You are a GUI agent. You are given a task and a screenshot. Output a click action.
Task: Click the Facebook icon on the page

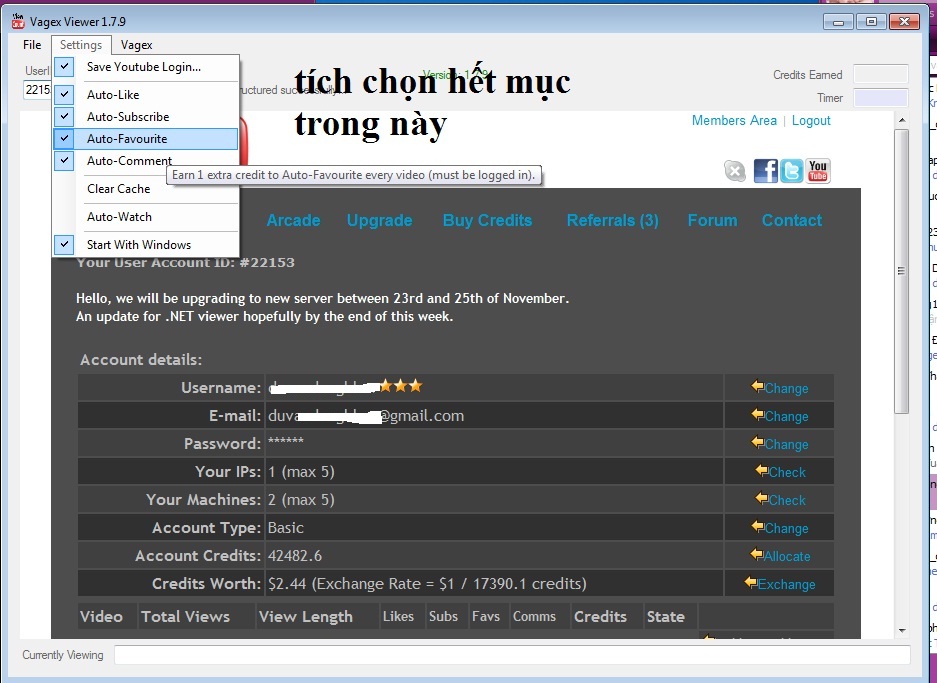[x=765, y=171]
